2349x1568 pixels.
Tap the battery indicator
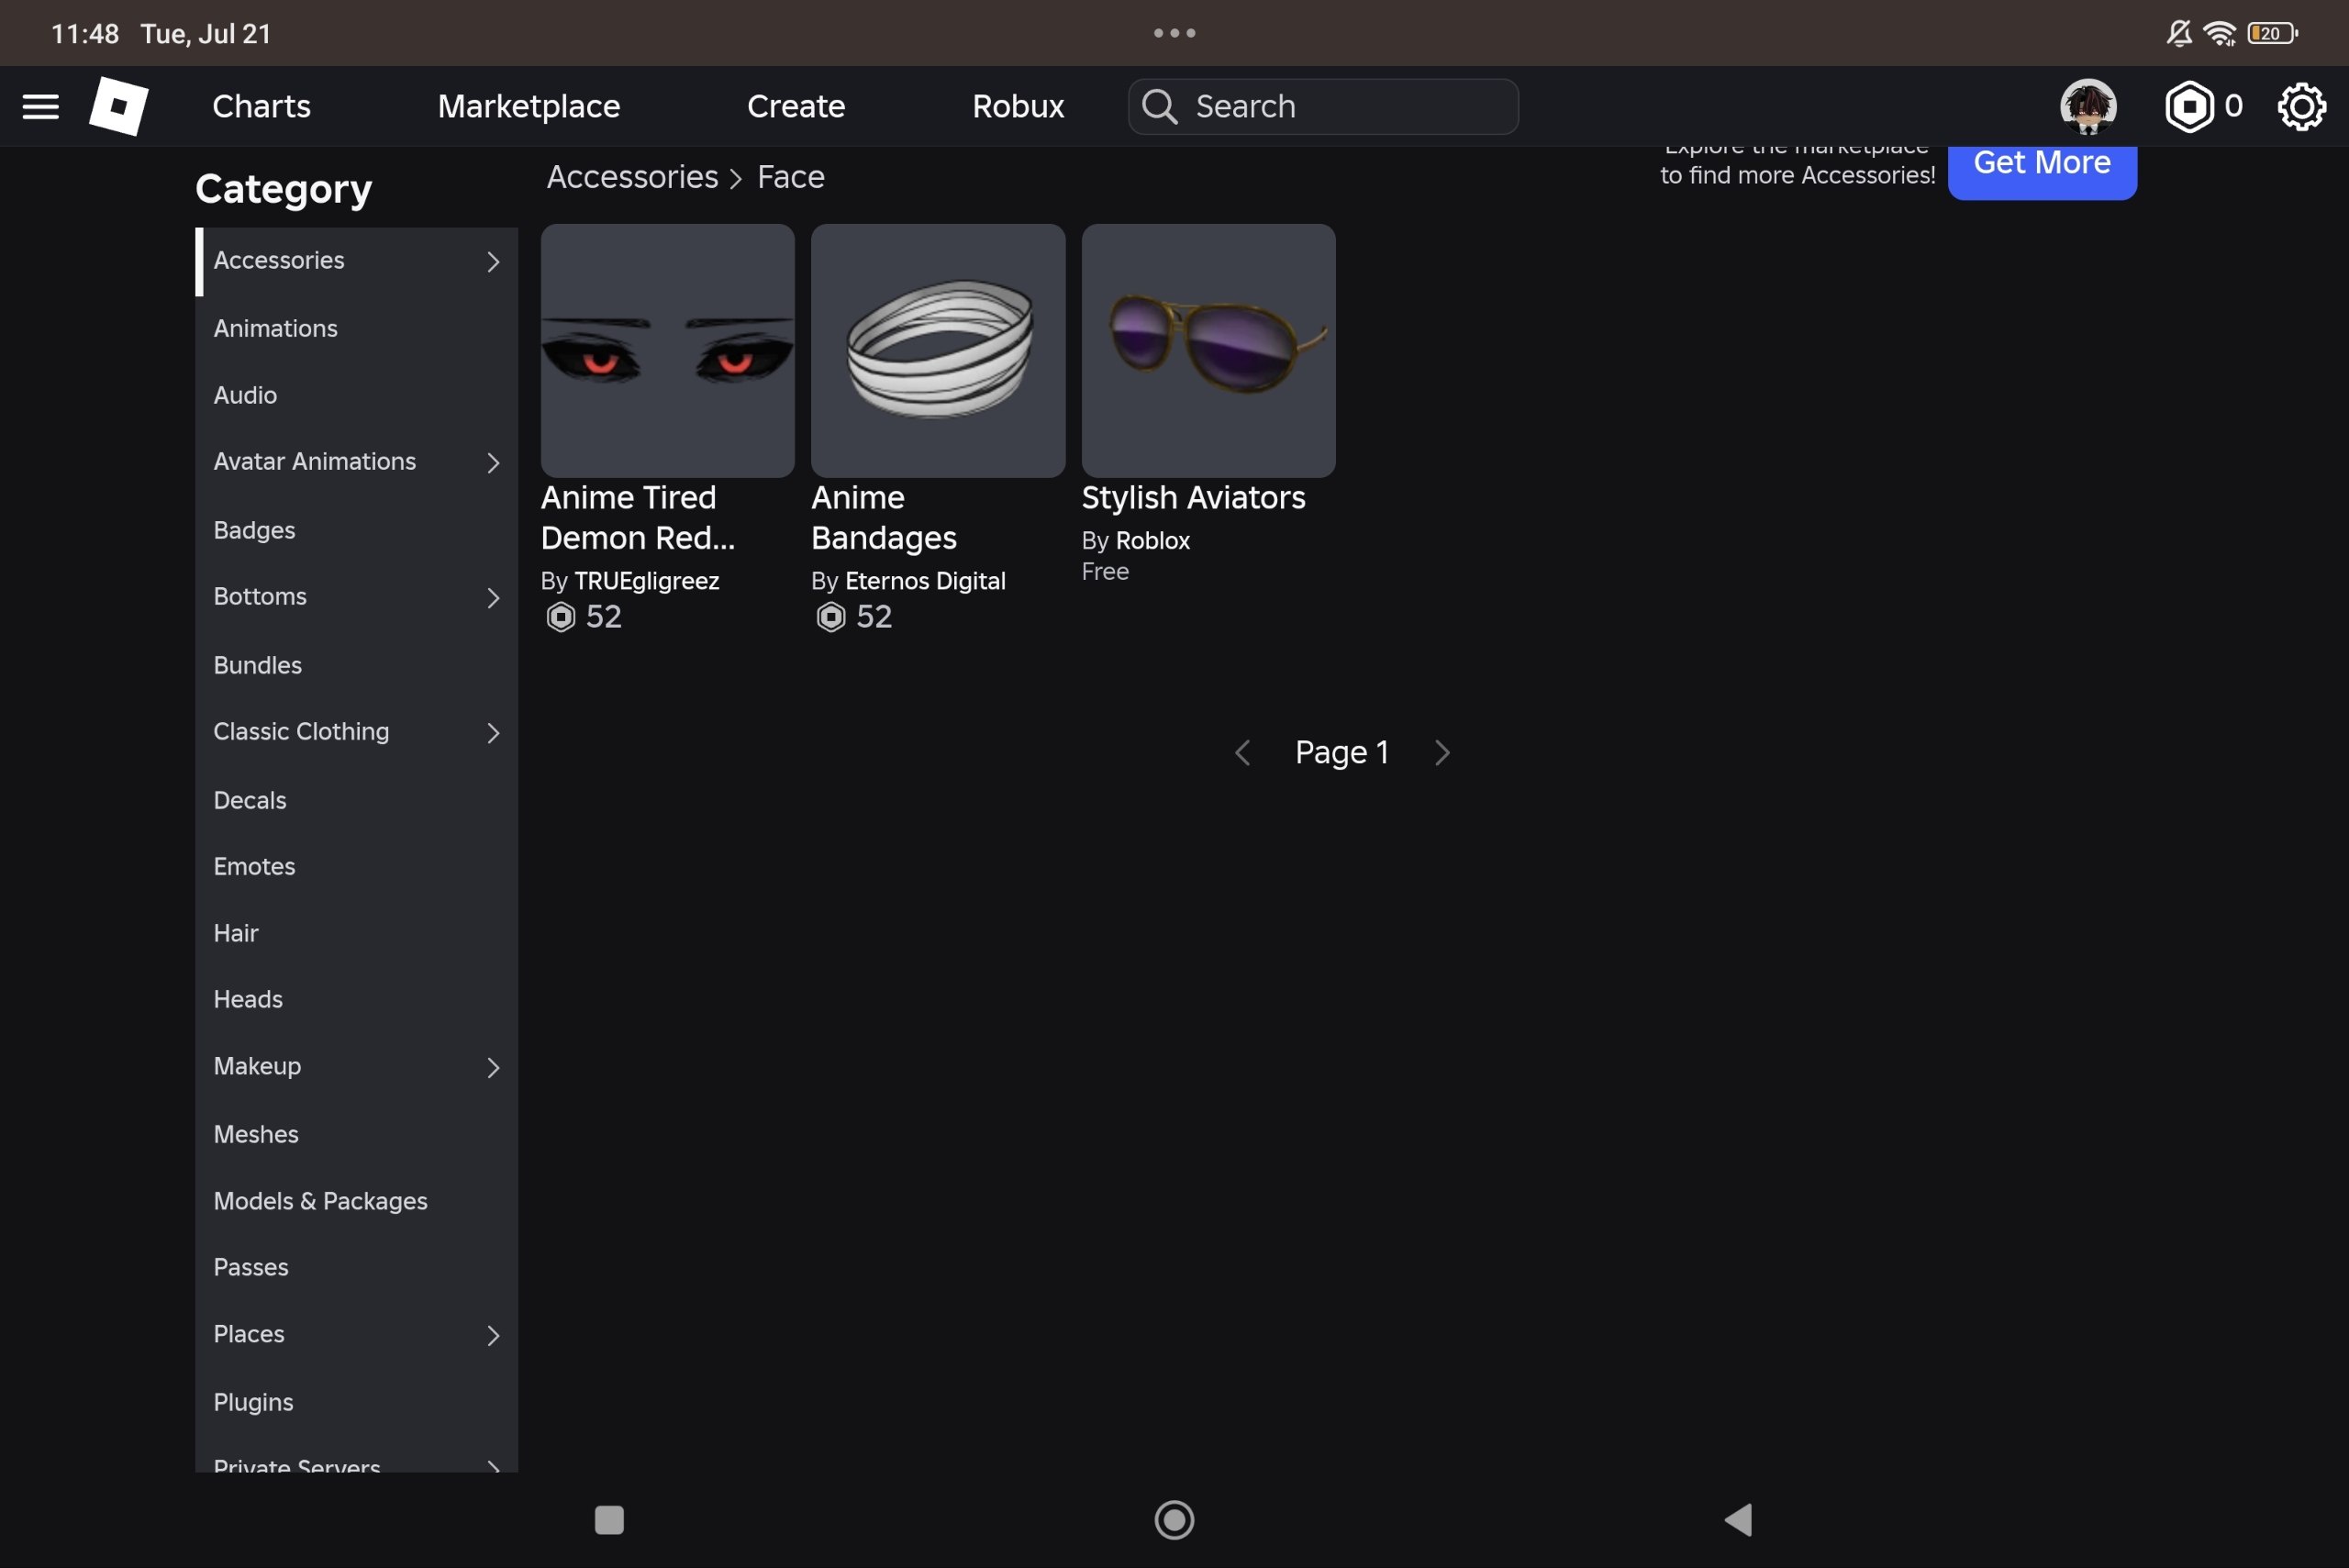2272,33
